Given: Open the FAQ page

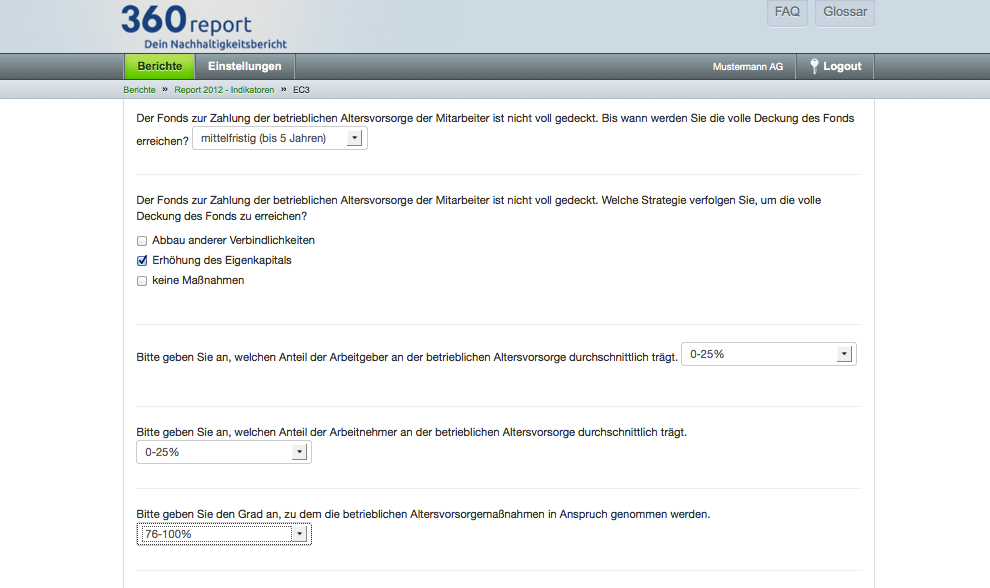Looking at the screenshot, I should (x=787, y=12).
